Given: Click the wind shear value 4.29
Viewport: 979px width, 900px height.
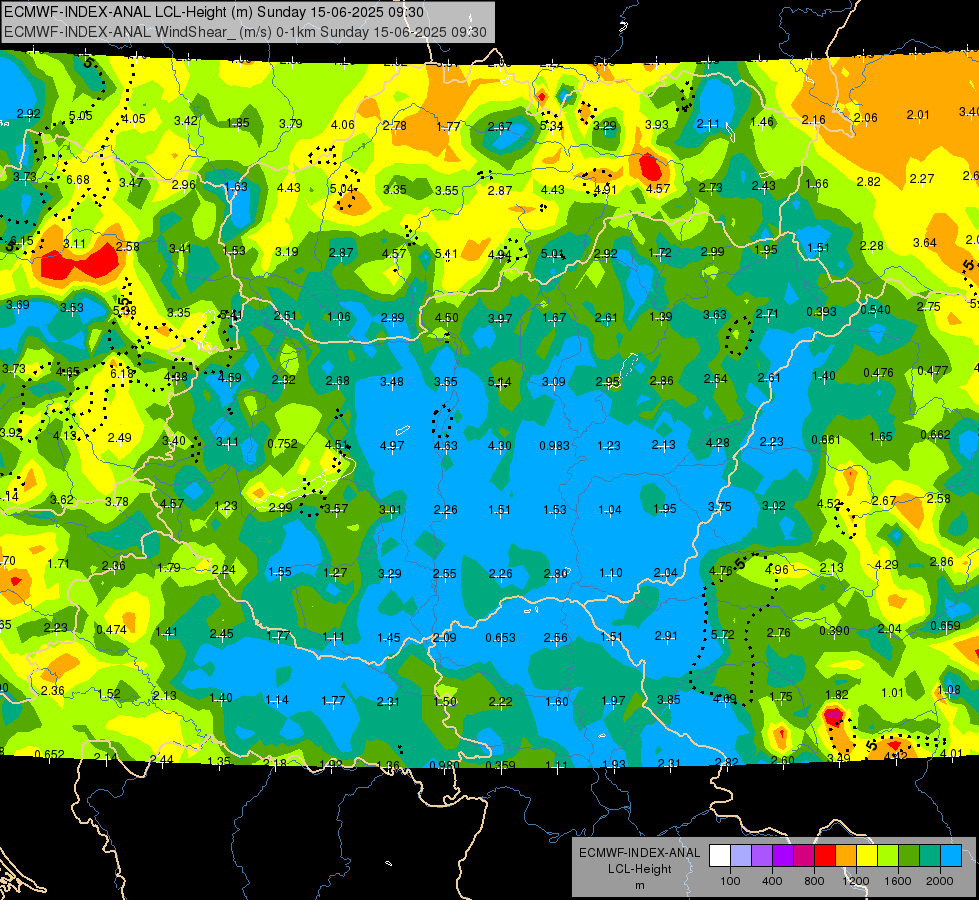Looking at the screenshot, I should [x=887, y=565].
